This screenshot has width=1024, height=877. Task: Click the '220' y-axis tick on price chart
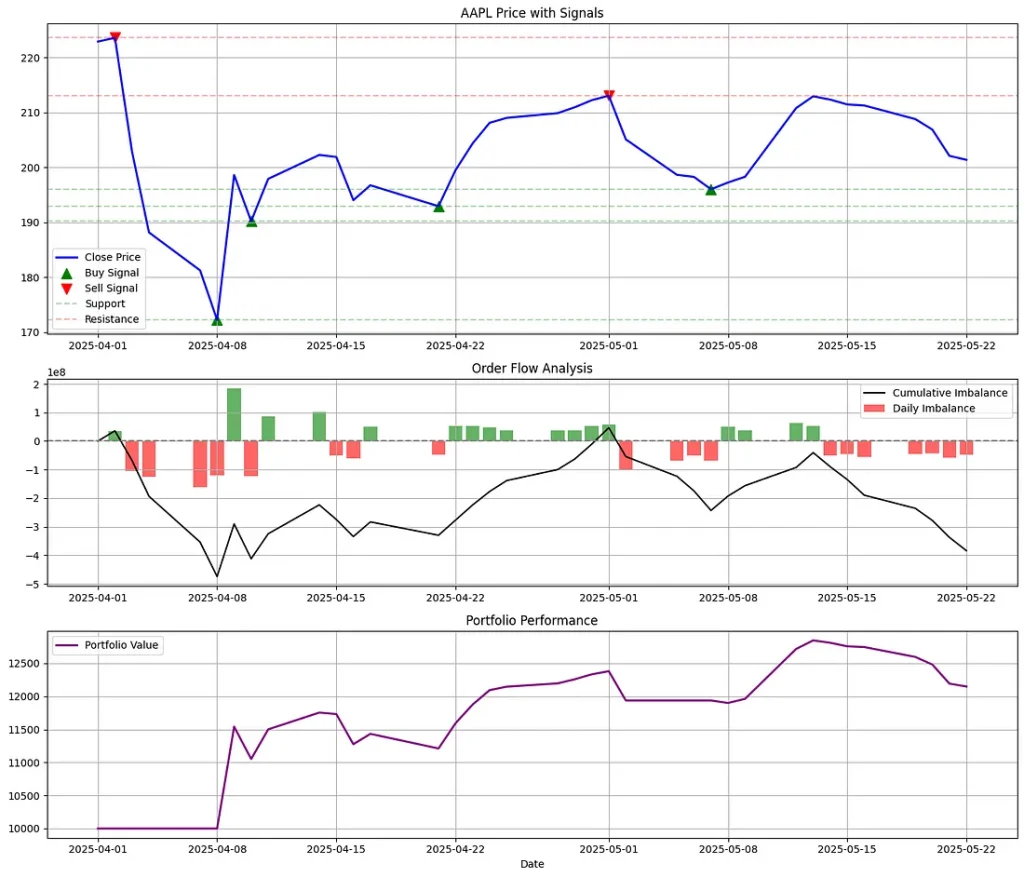click(x=30, y=58)
